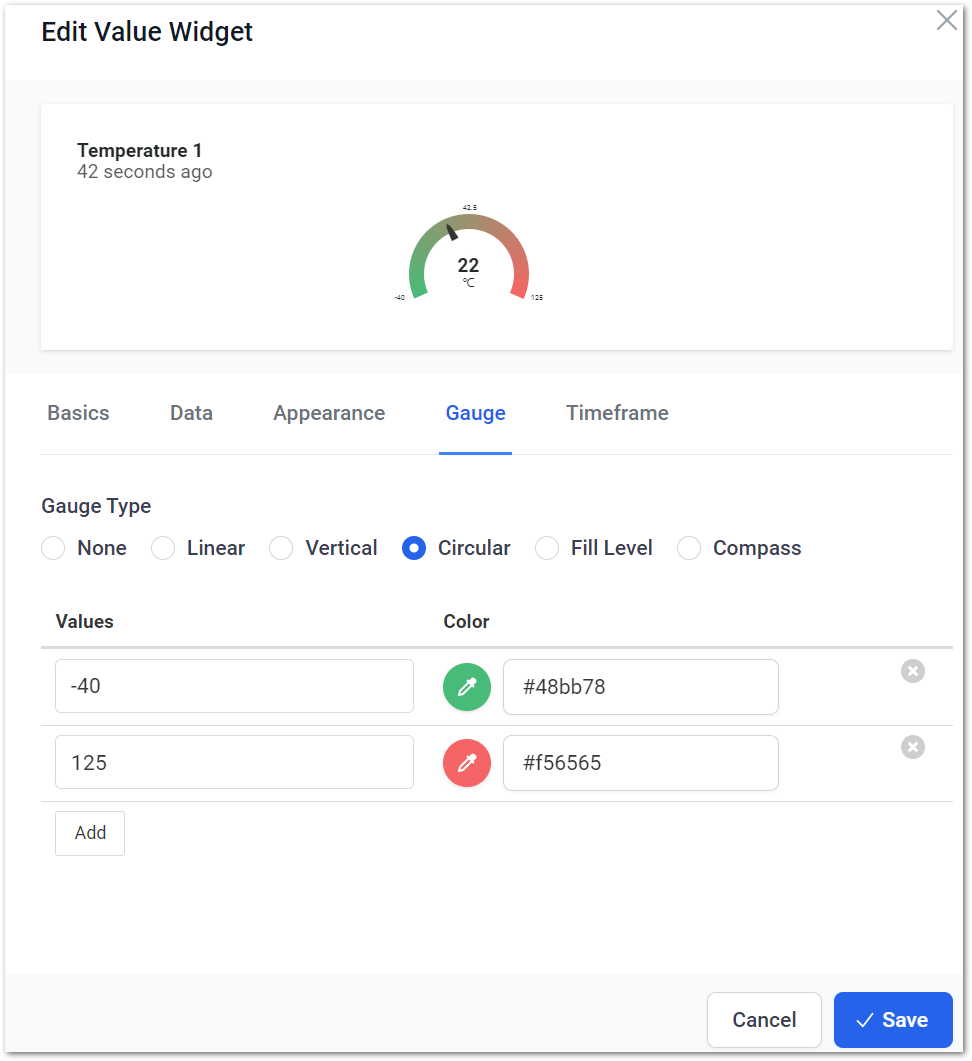This screenshot has width=972, height=1061.
Task: Click the Values column header
Action: pyautogui.click(x=85, y=622)
